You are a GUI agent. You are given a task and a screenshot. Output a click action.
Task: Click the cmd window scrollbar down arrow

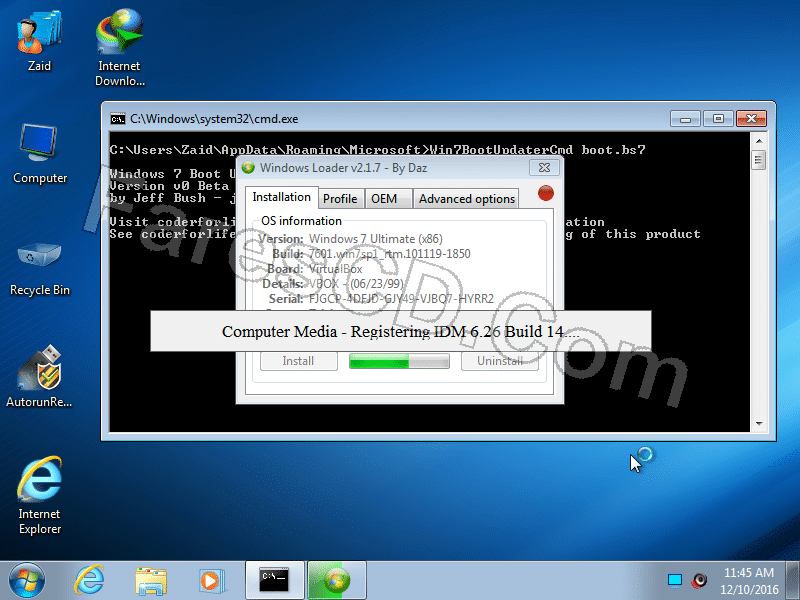(x=759, y=423)
